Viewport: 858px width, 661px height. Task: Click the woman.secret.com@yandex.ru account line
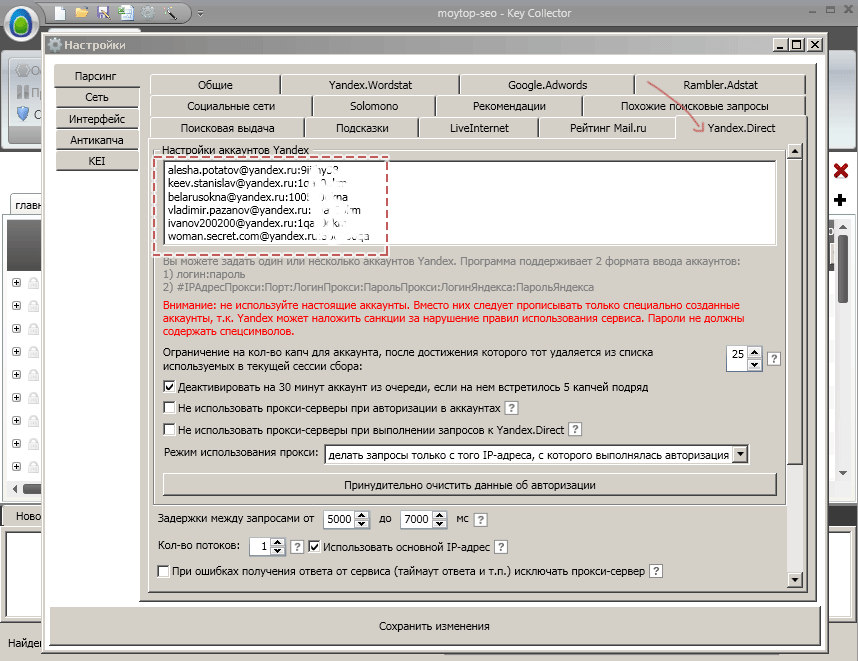coord(268,236)
